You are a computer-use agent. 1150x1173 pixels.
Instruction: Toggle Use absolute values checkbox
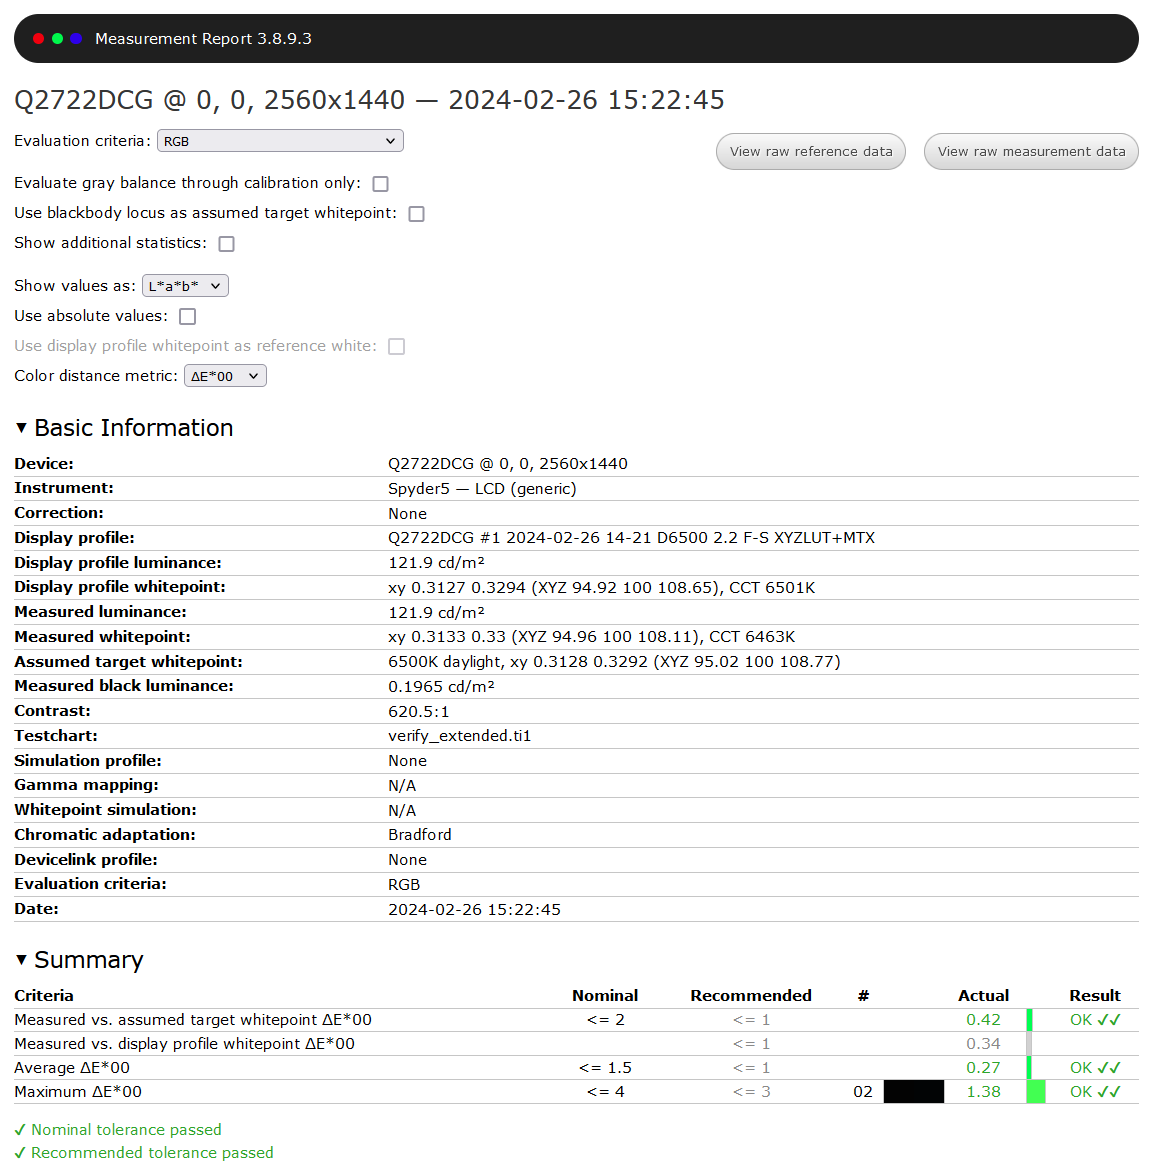pyautogui.click(x=188, y=316)
